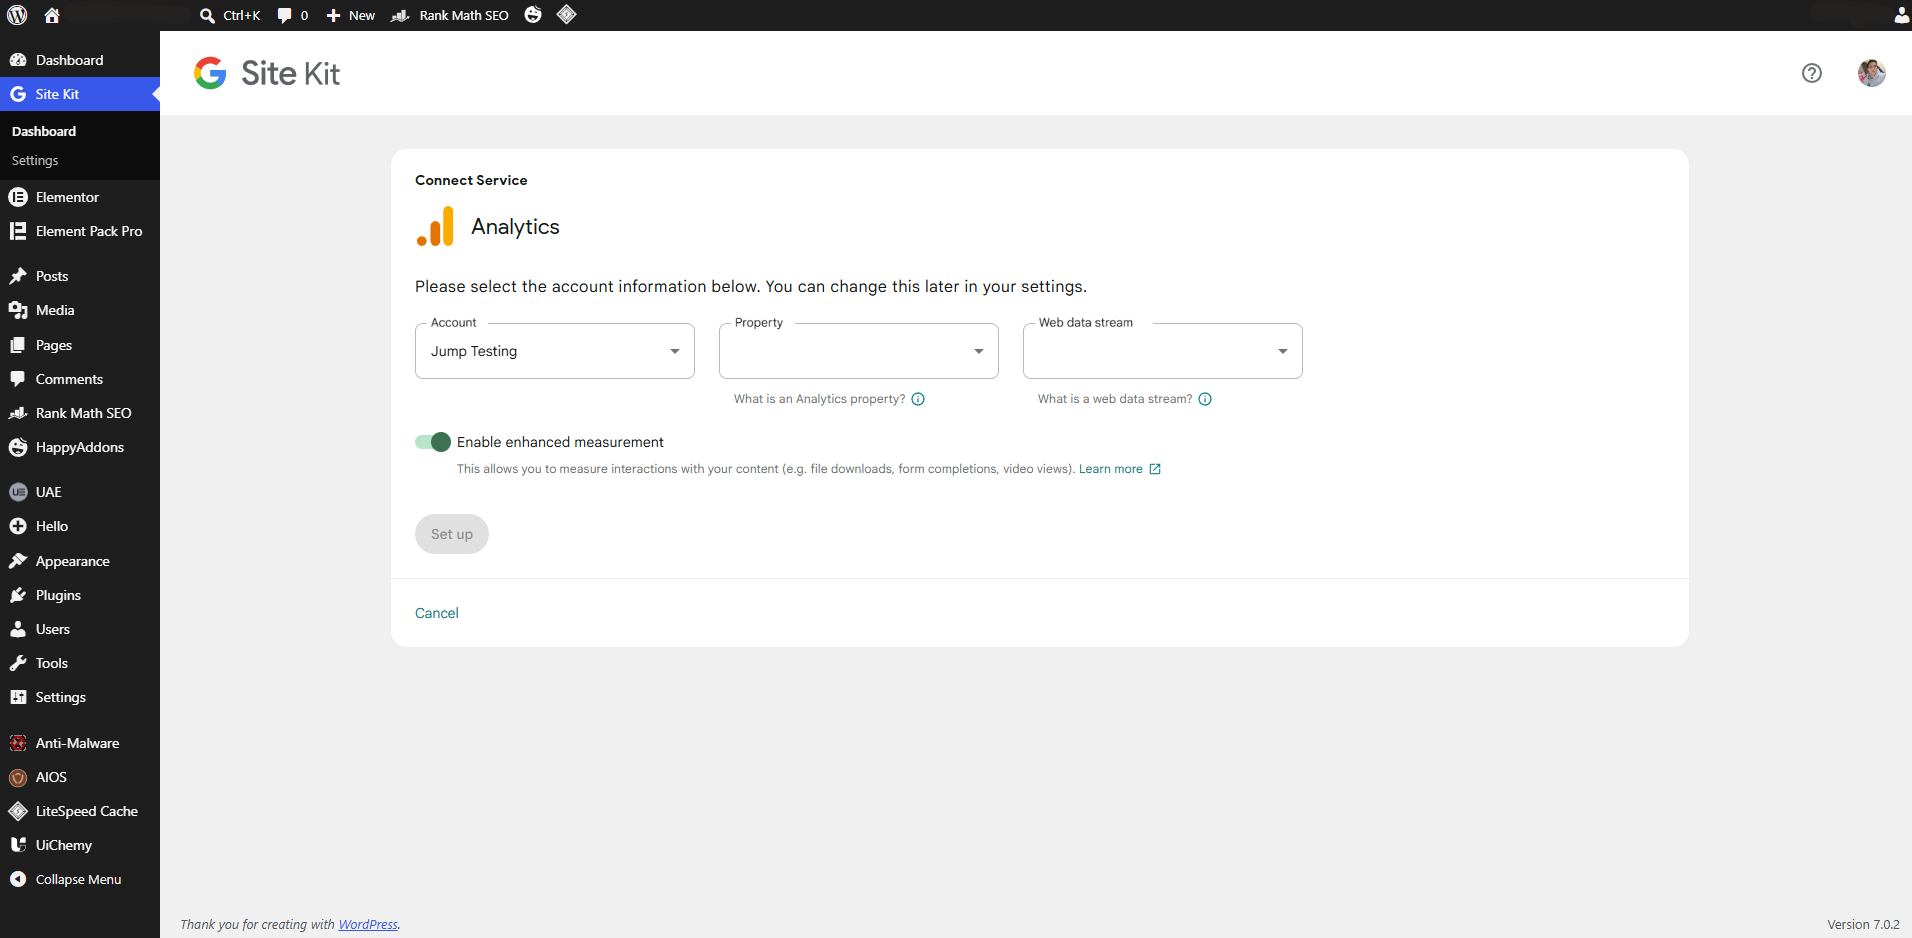Show info for What is a web data stream
The height and width of the screenshot is (938, 1912).
[x=1205, y=399]
